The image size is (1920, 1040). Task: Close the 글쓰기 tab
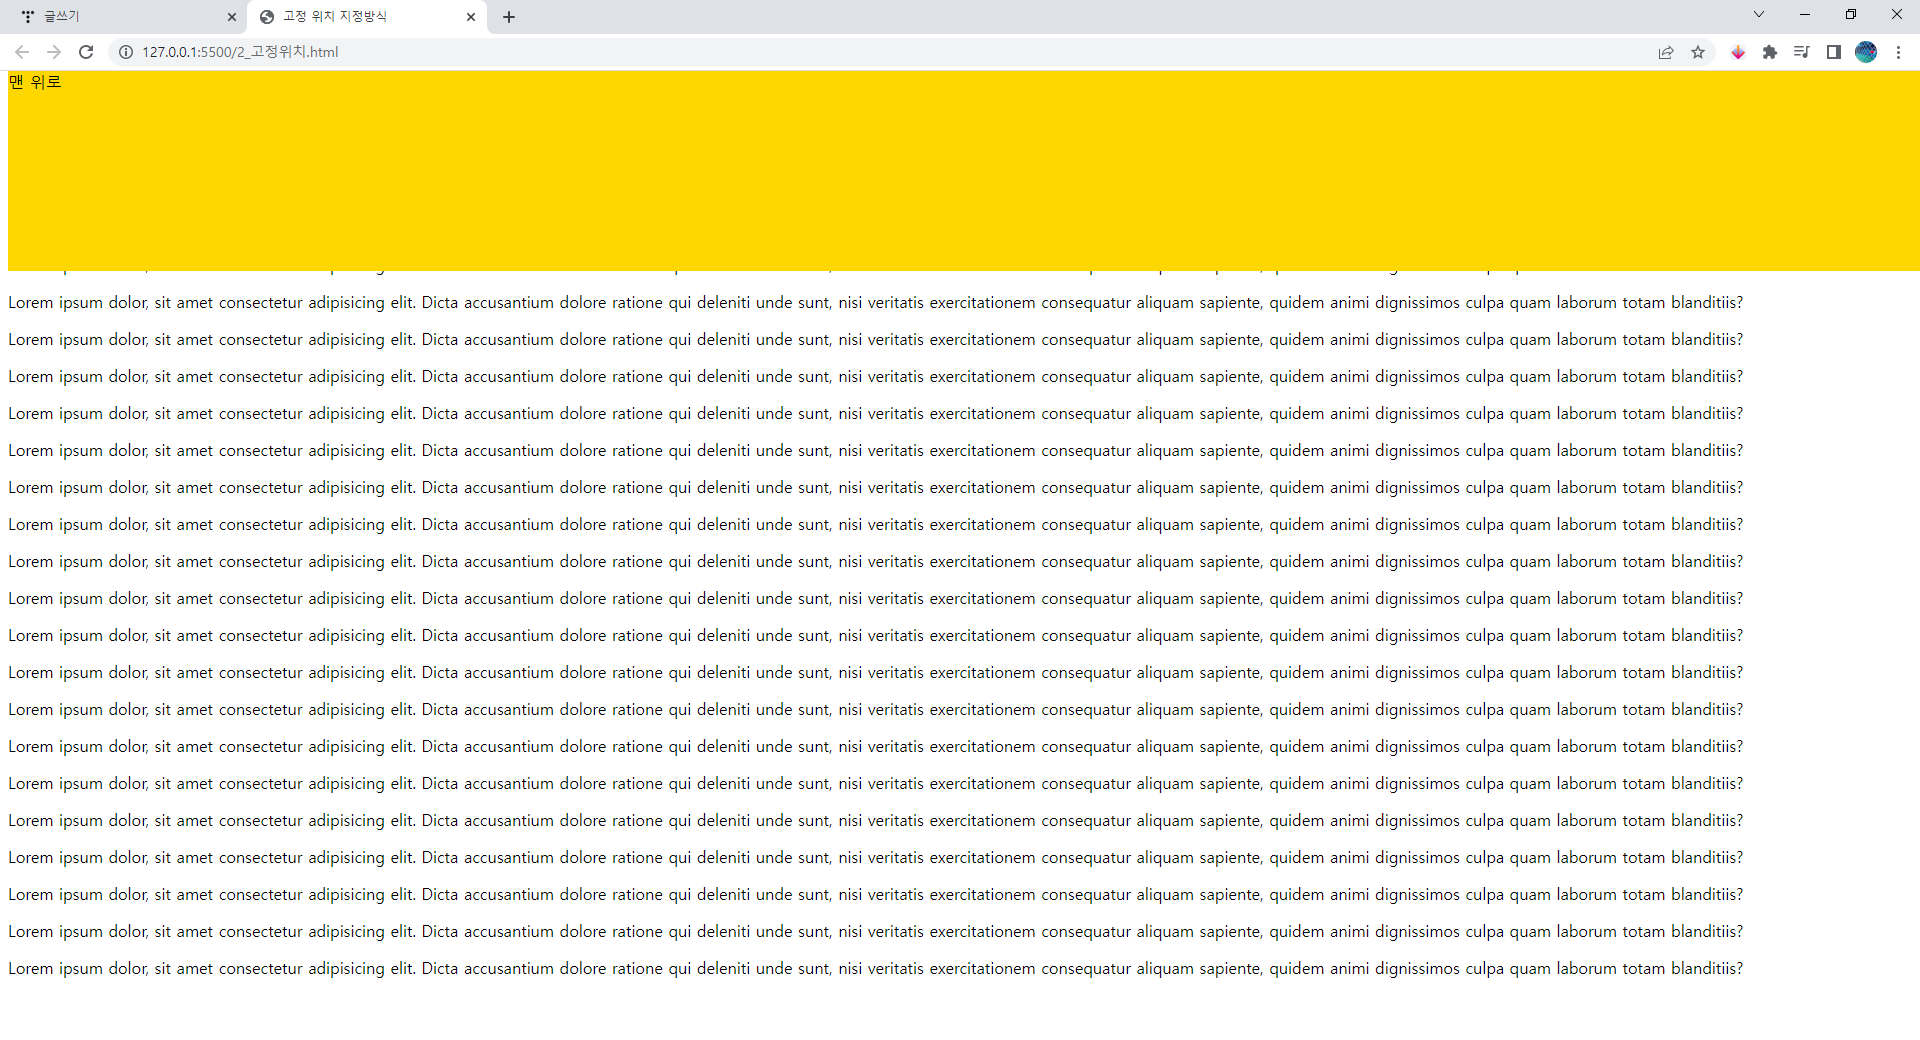(232, 17)
